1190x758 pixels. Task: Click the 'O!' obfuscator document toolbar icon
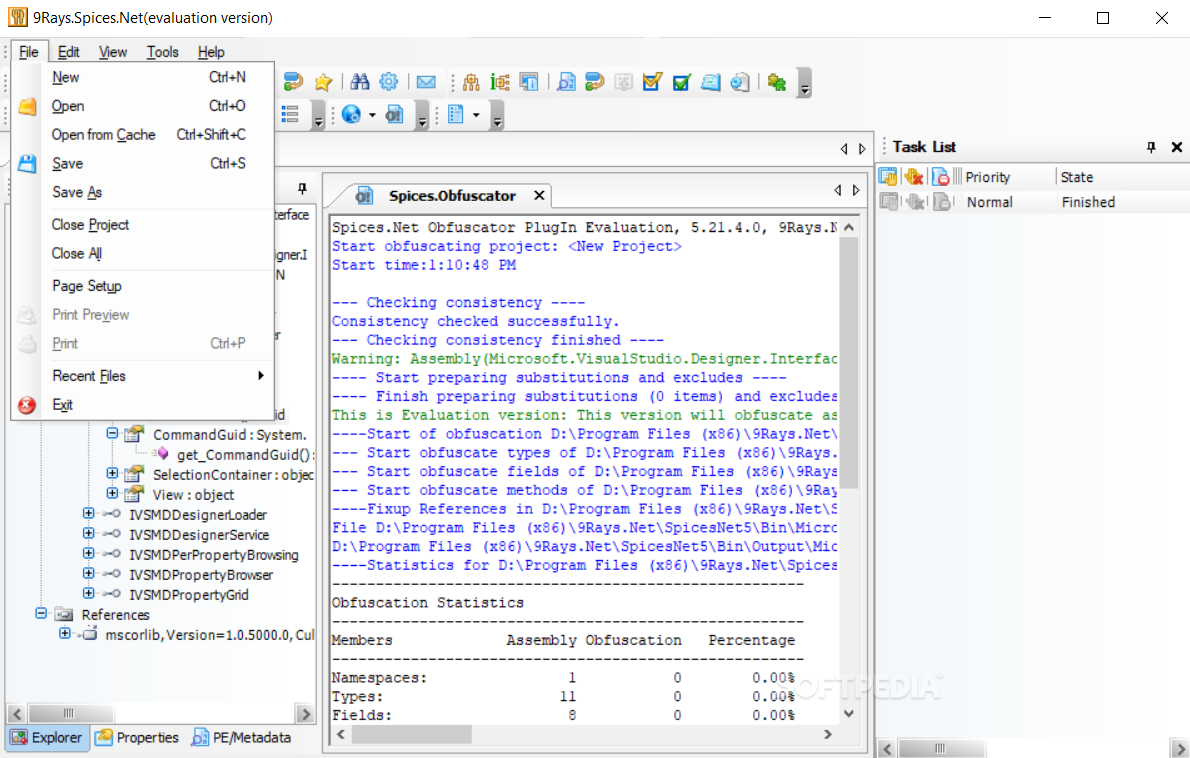tap(395, 115)
